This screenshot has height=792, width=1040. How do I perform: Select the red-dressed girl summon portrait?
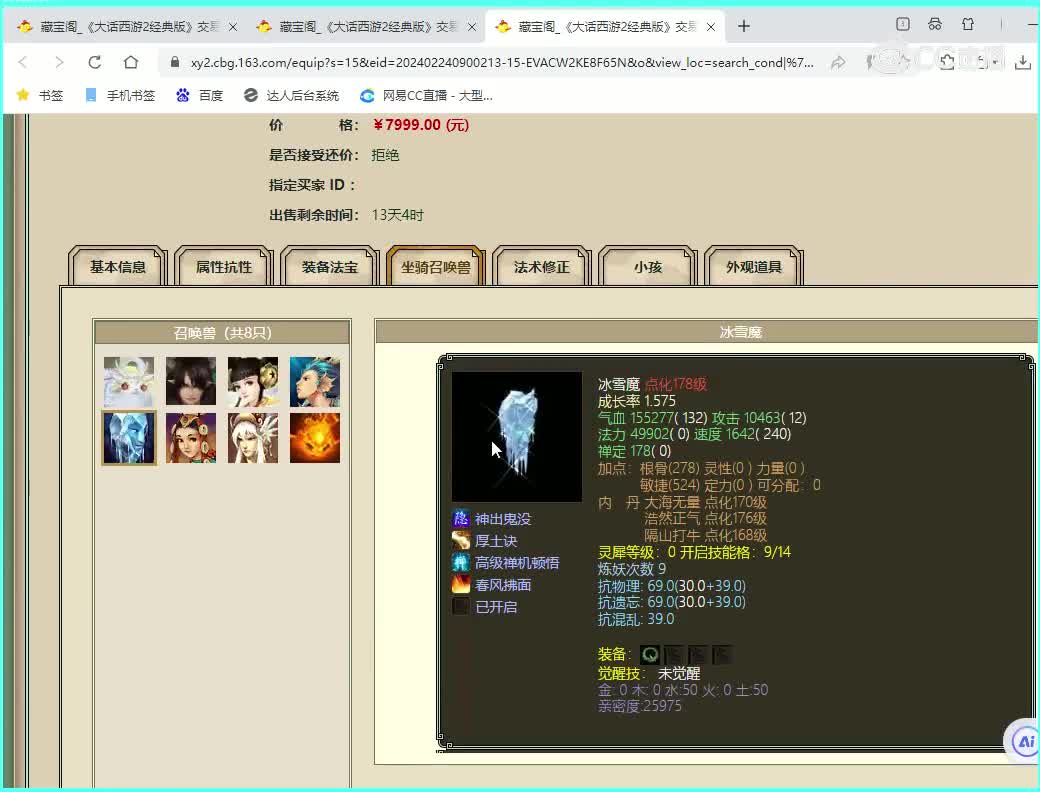click(191, 438)
